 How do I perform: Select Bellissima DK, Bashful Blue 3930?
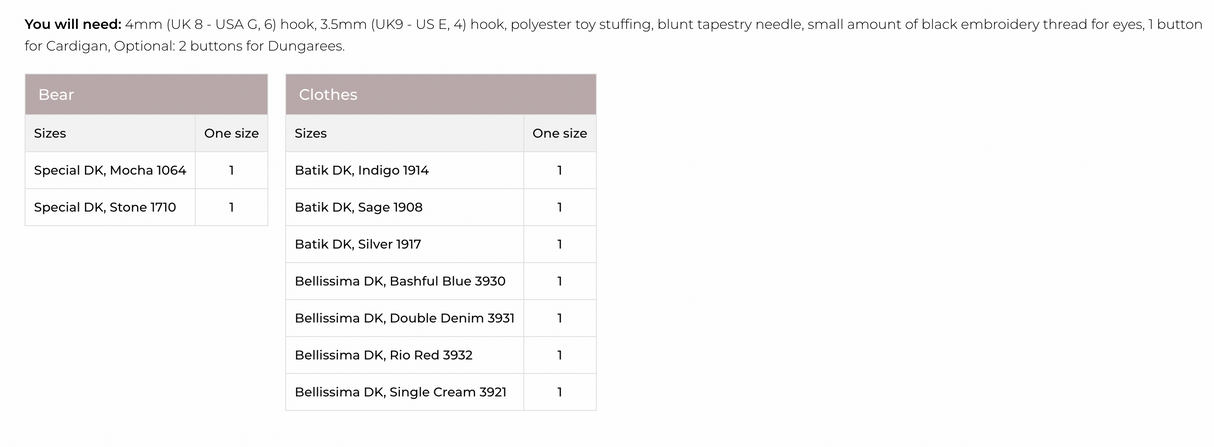click(x=400, y=281)
